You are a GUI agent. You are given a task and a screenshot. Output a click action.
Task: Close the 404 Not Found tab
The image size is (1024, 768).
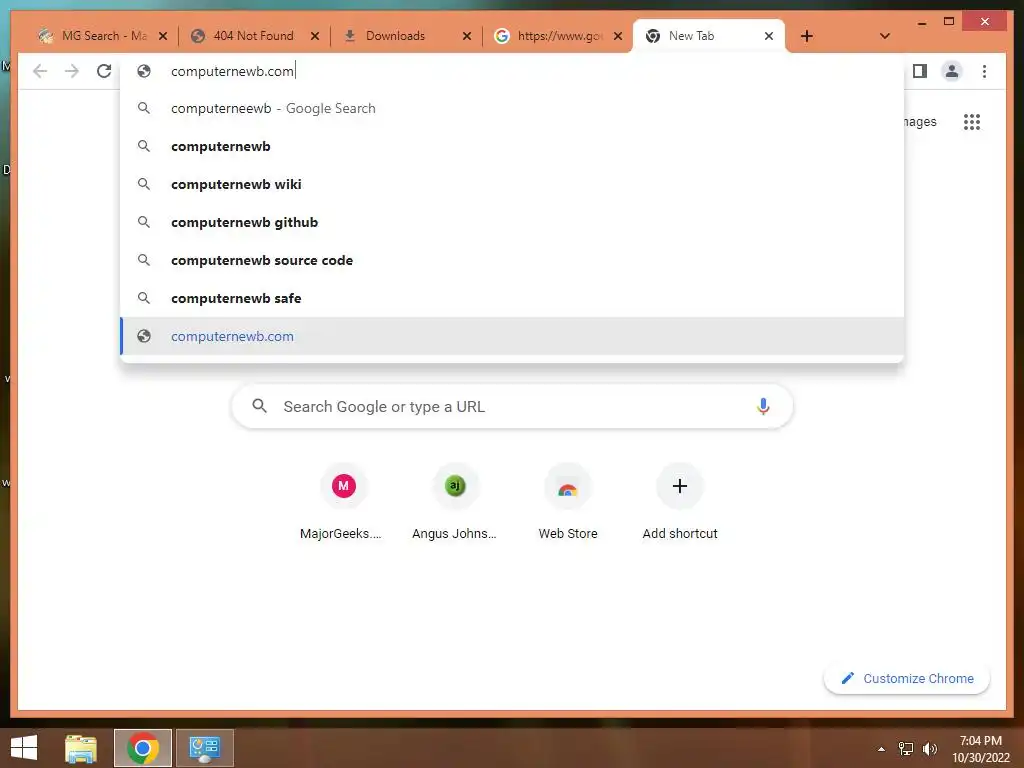(x=315, y=36)
